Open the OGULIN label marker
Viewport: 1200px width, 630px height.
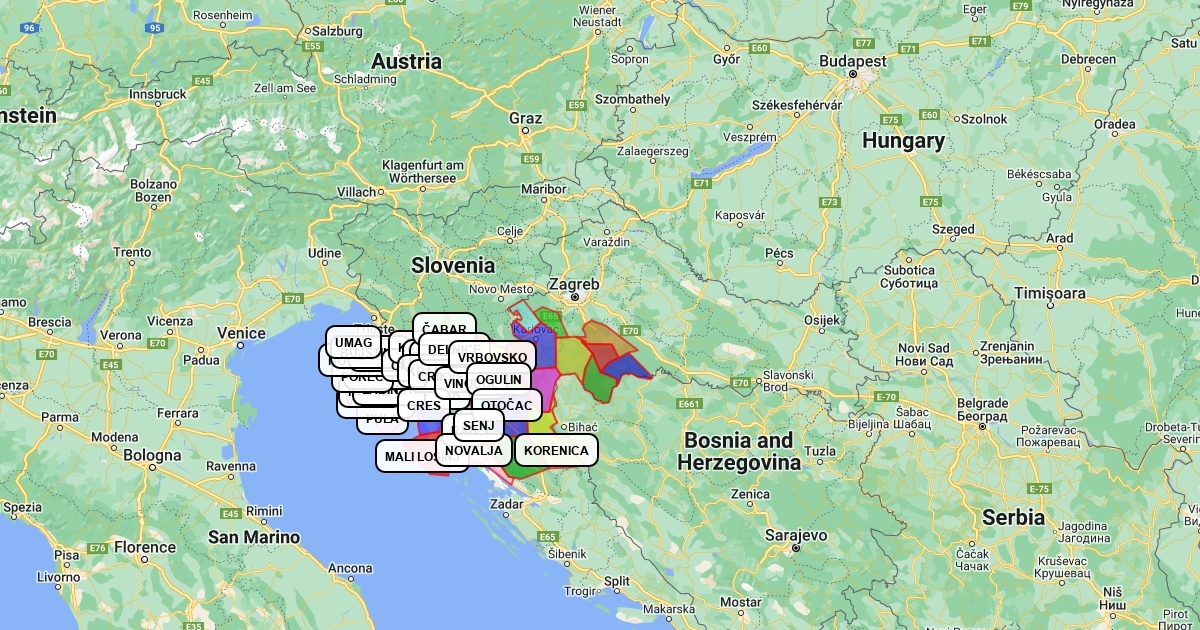498,379
